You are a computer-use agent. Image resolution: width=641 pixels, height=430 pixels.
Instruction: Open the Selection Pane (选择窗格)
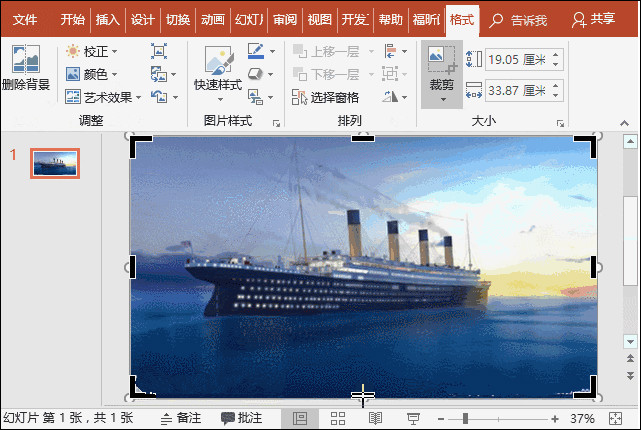pyautogui.click(x=325, y=97)
